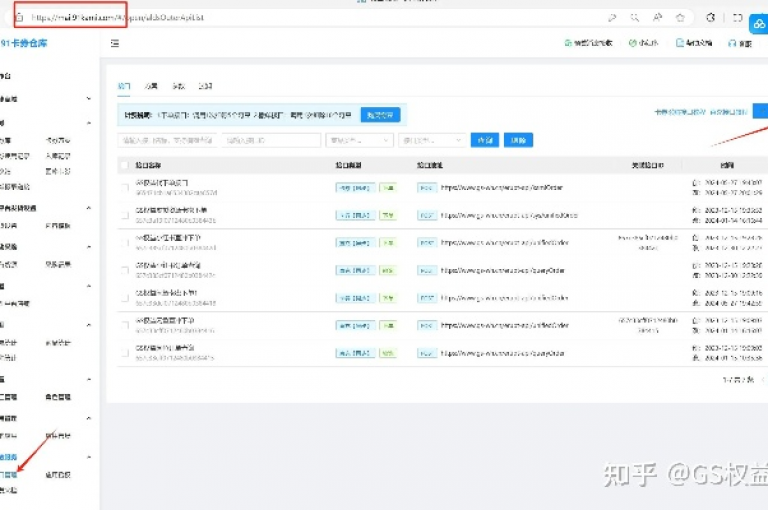
Task: Toggle sidebar with the hamburger menu icon
Action: (x=115, y=44)
